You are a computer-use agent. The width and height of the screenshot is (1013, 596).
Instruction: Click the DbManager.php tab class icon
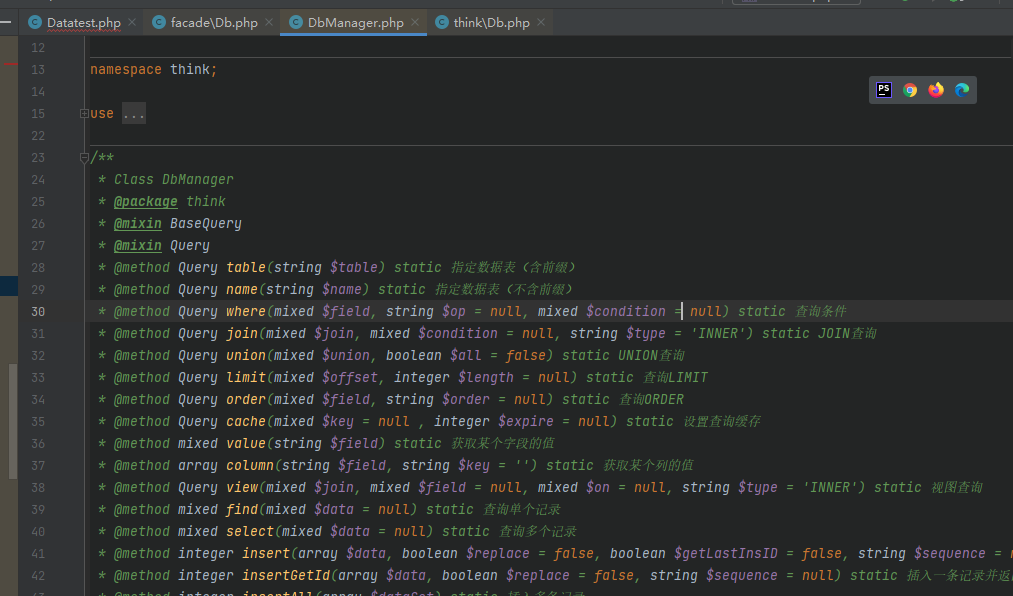pos(295,23)
